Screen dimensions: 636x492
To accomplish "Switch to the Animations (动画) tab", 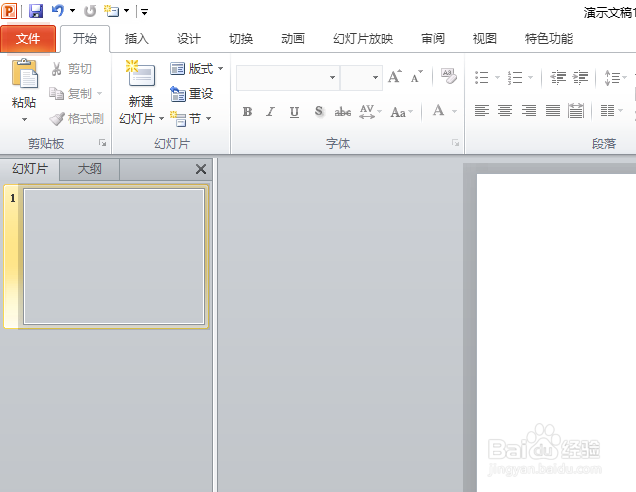I will [x=293, y=39].
